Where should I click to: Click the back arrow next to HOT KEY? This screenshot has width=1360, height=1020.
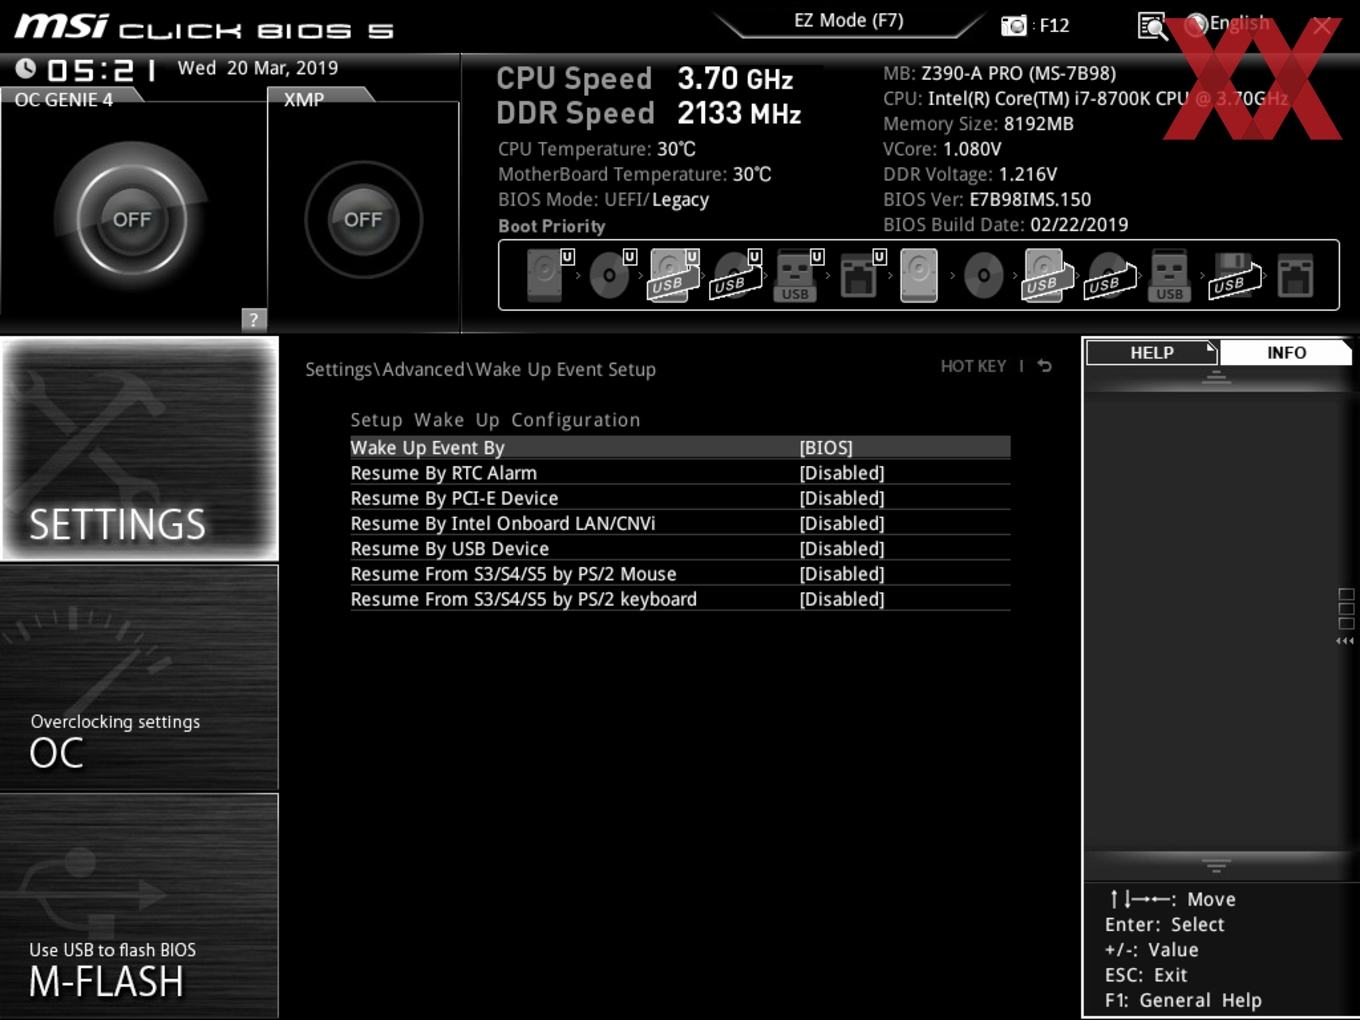1045,366
